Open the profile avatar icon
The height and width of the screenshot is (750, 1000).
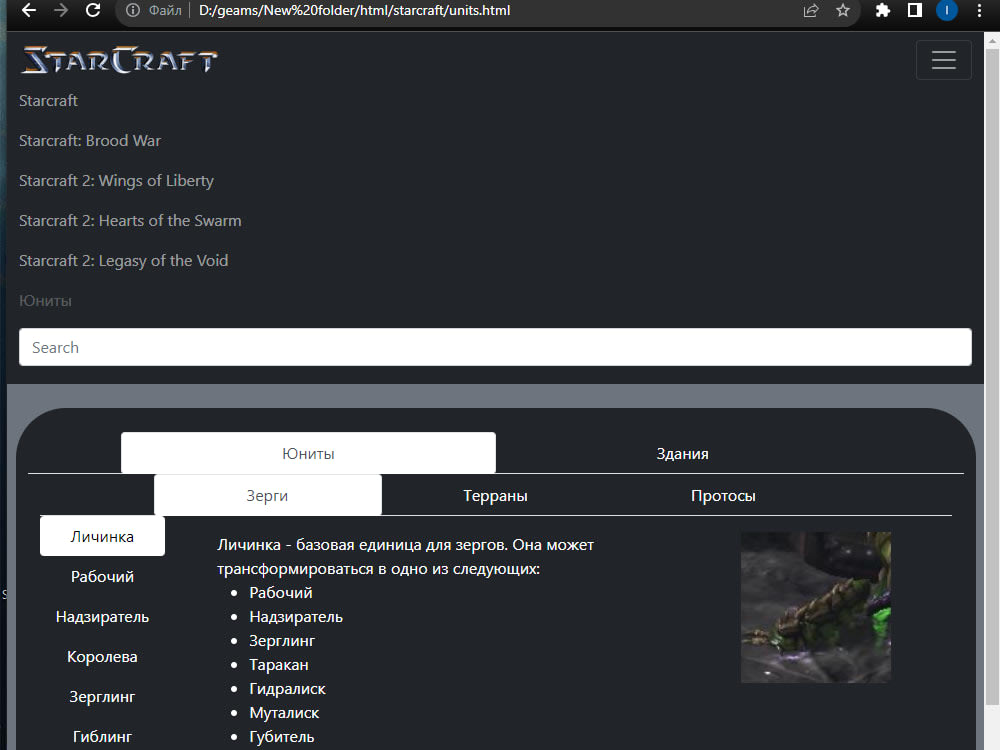point(947,10)
